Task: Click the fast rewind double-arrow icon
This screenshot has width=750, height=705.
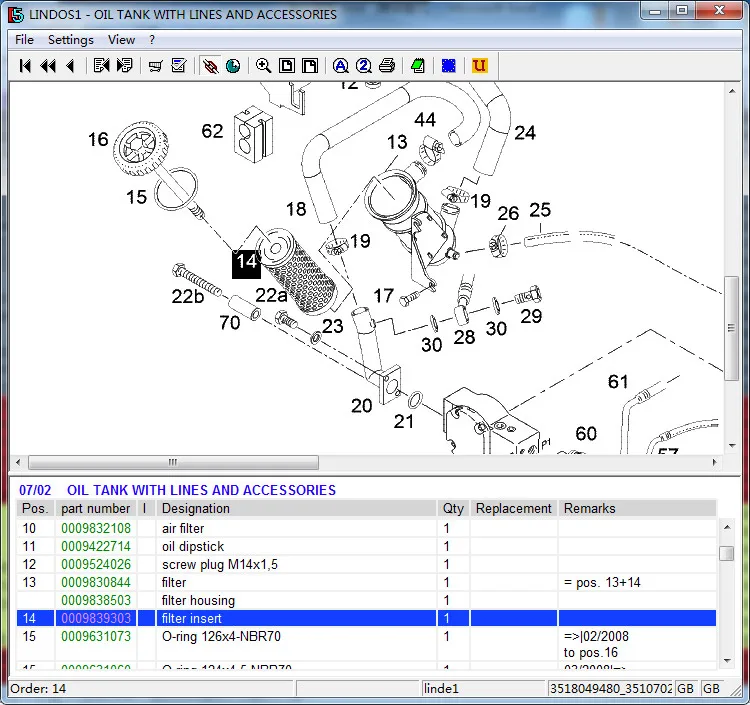Action: click(47, 66)
